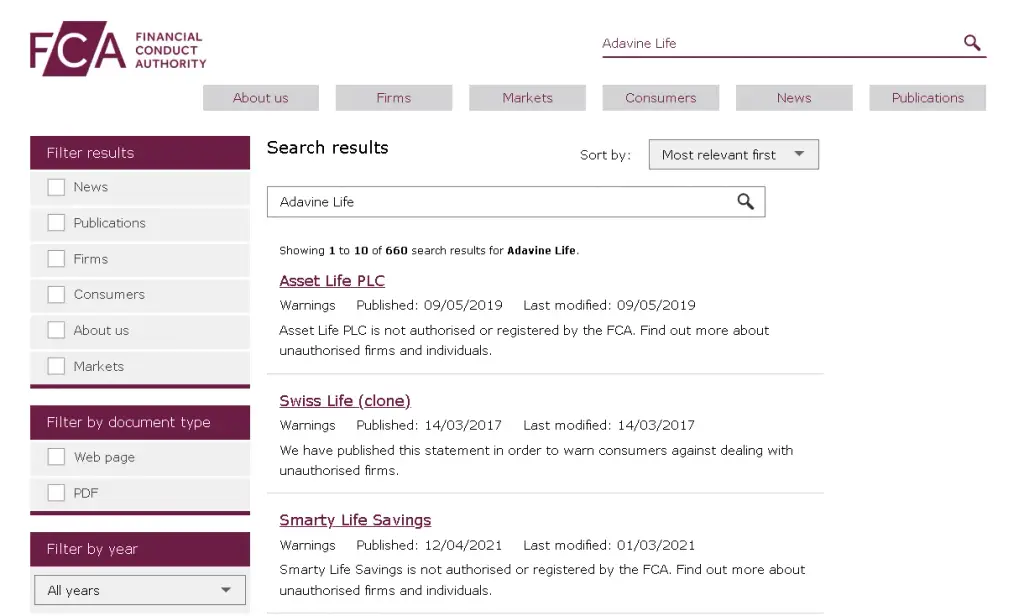Click 'Published: 09/05/2019' under Asset Life PLC
Viewport: 1024px width, 616px height.
coord(429,305)
